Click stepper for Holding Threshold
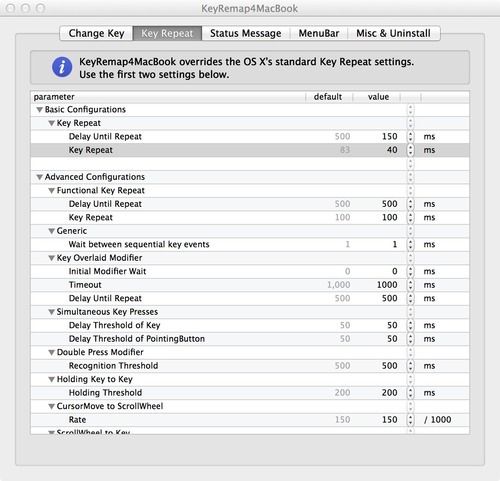 410,393
